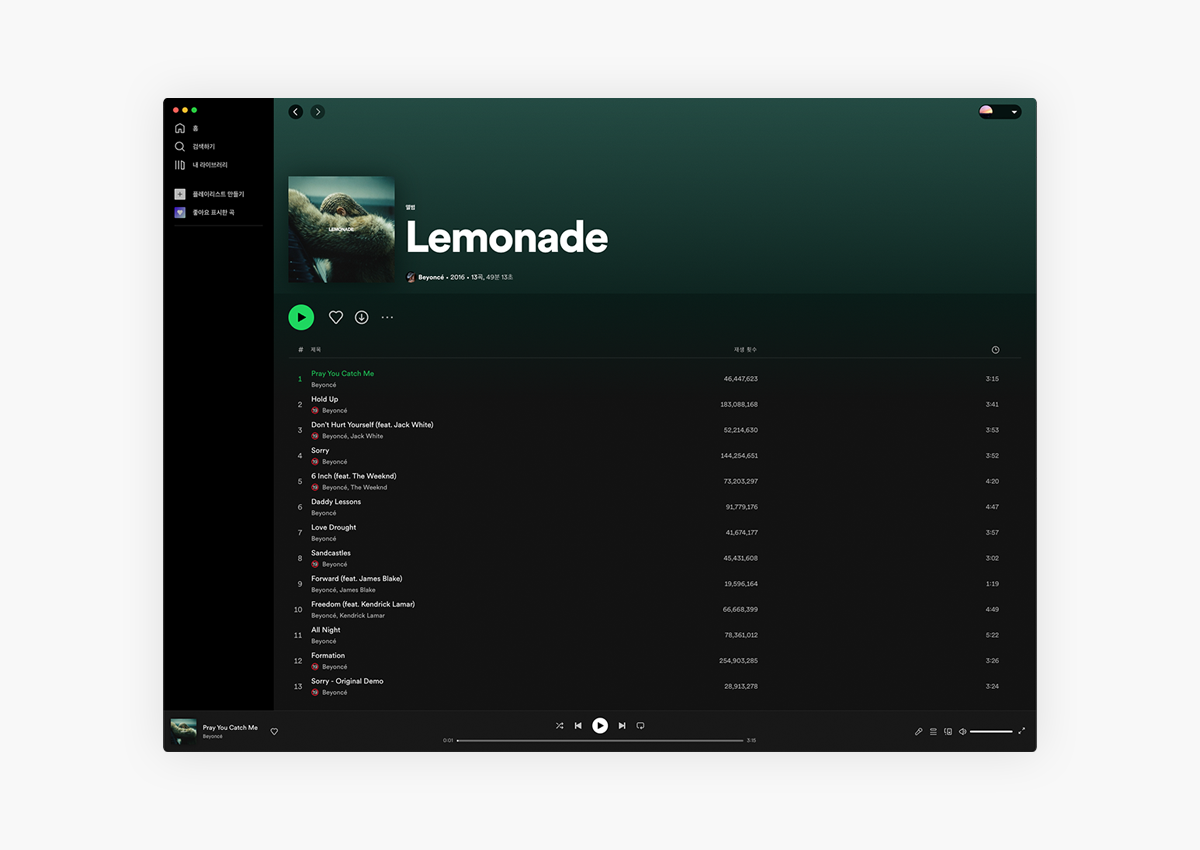Click the playback progress bar
This screenshot has height=850, width=1200.
click(600, 740)
